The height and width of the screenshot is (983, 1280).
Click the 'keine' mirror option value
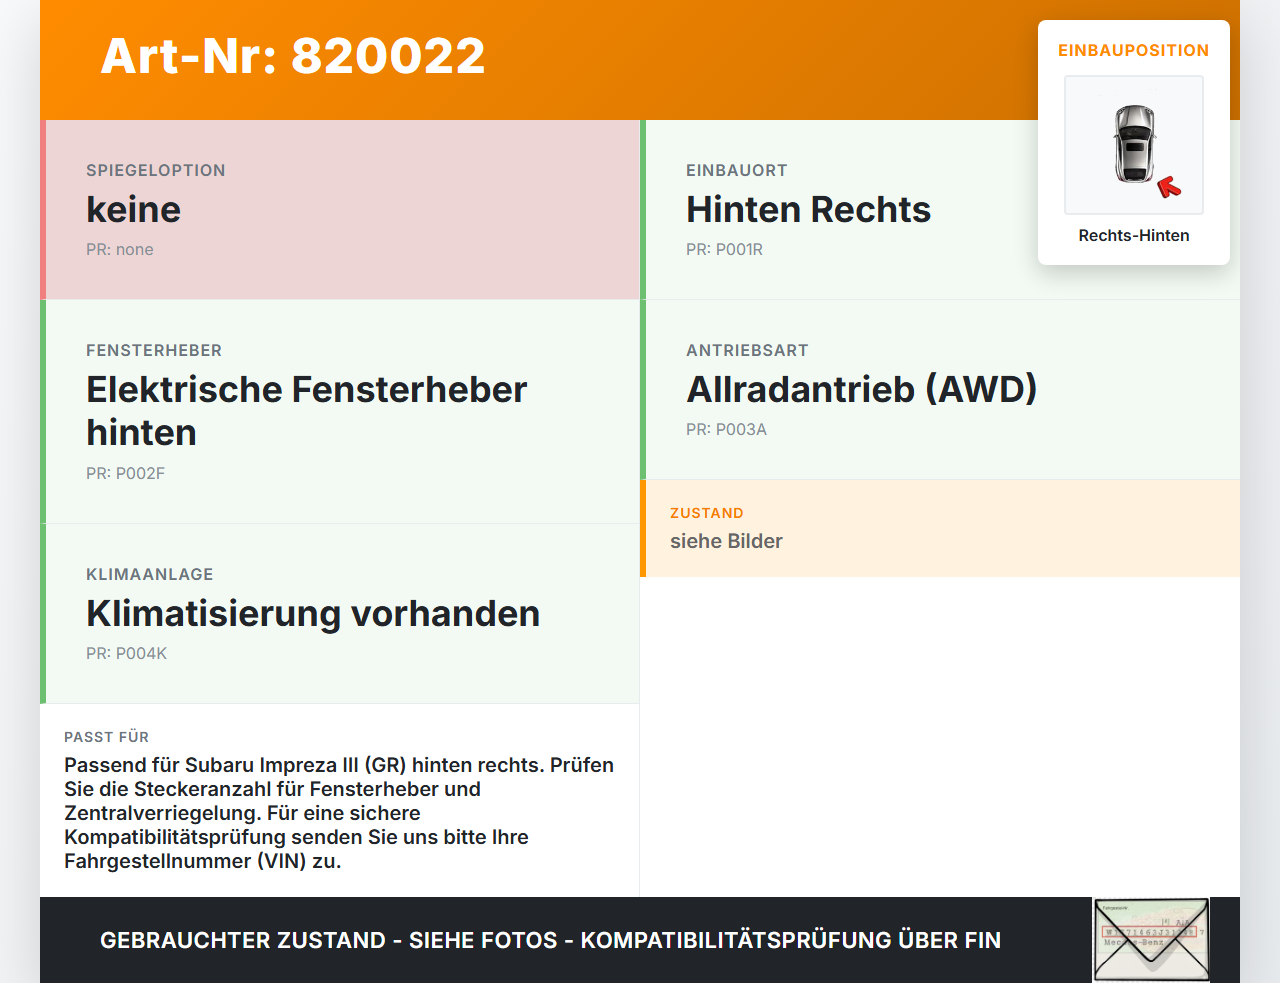point(134,209)
